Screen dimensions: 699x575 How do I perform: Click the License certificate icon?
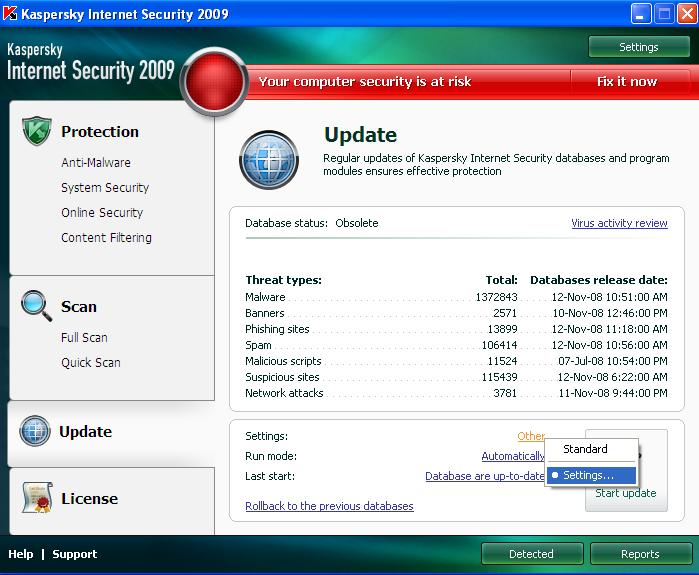pyautogui.click(x=37, y=497)
